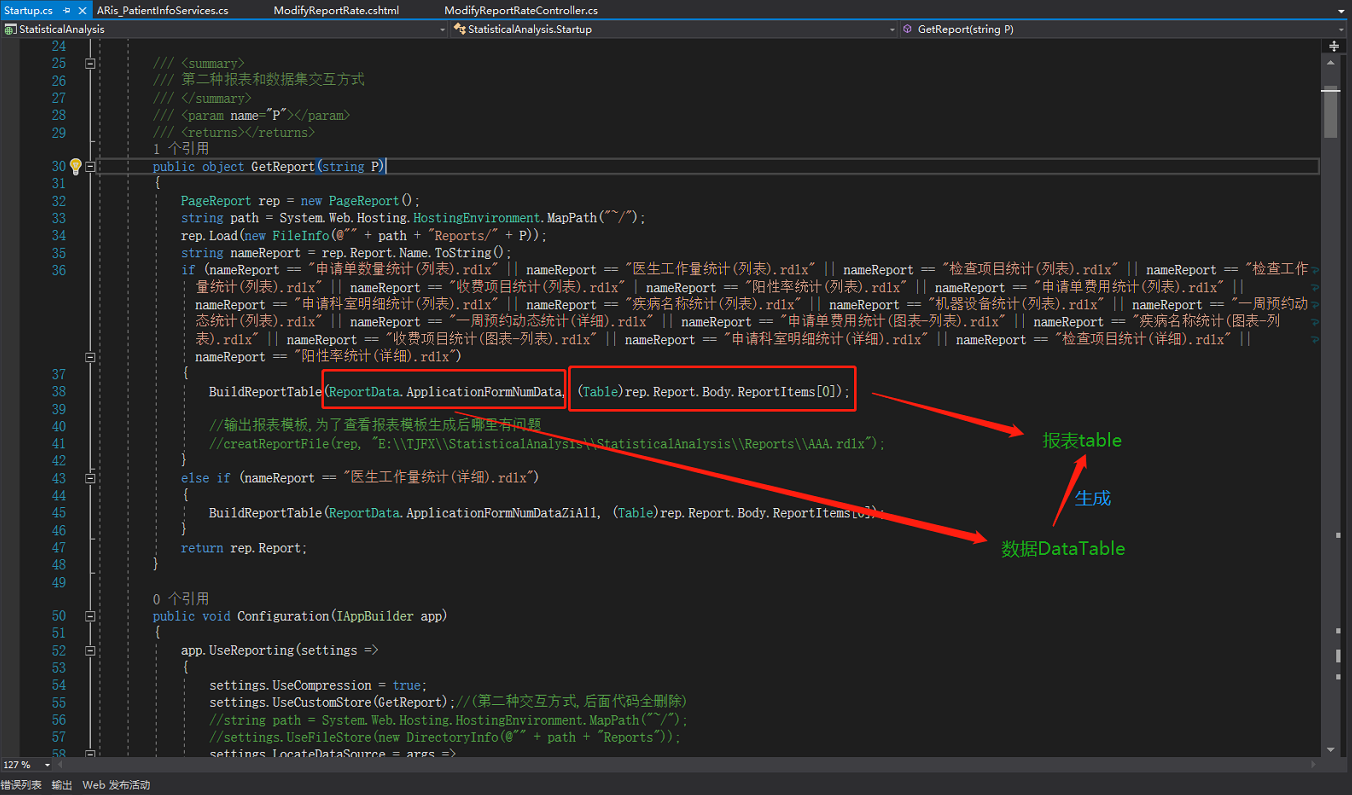Click the '0 个引用' CodeLens link
The image size is (1352, 795).
point(181,598)
